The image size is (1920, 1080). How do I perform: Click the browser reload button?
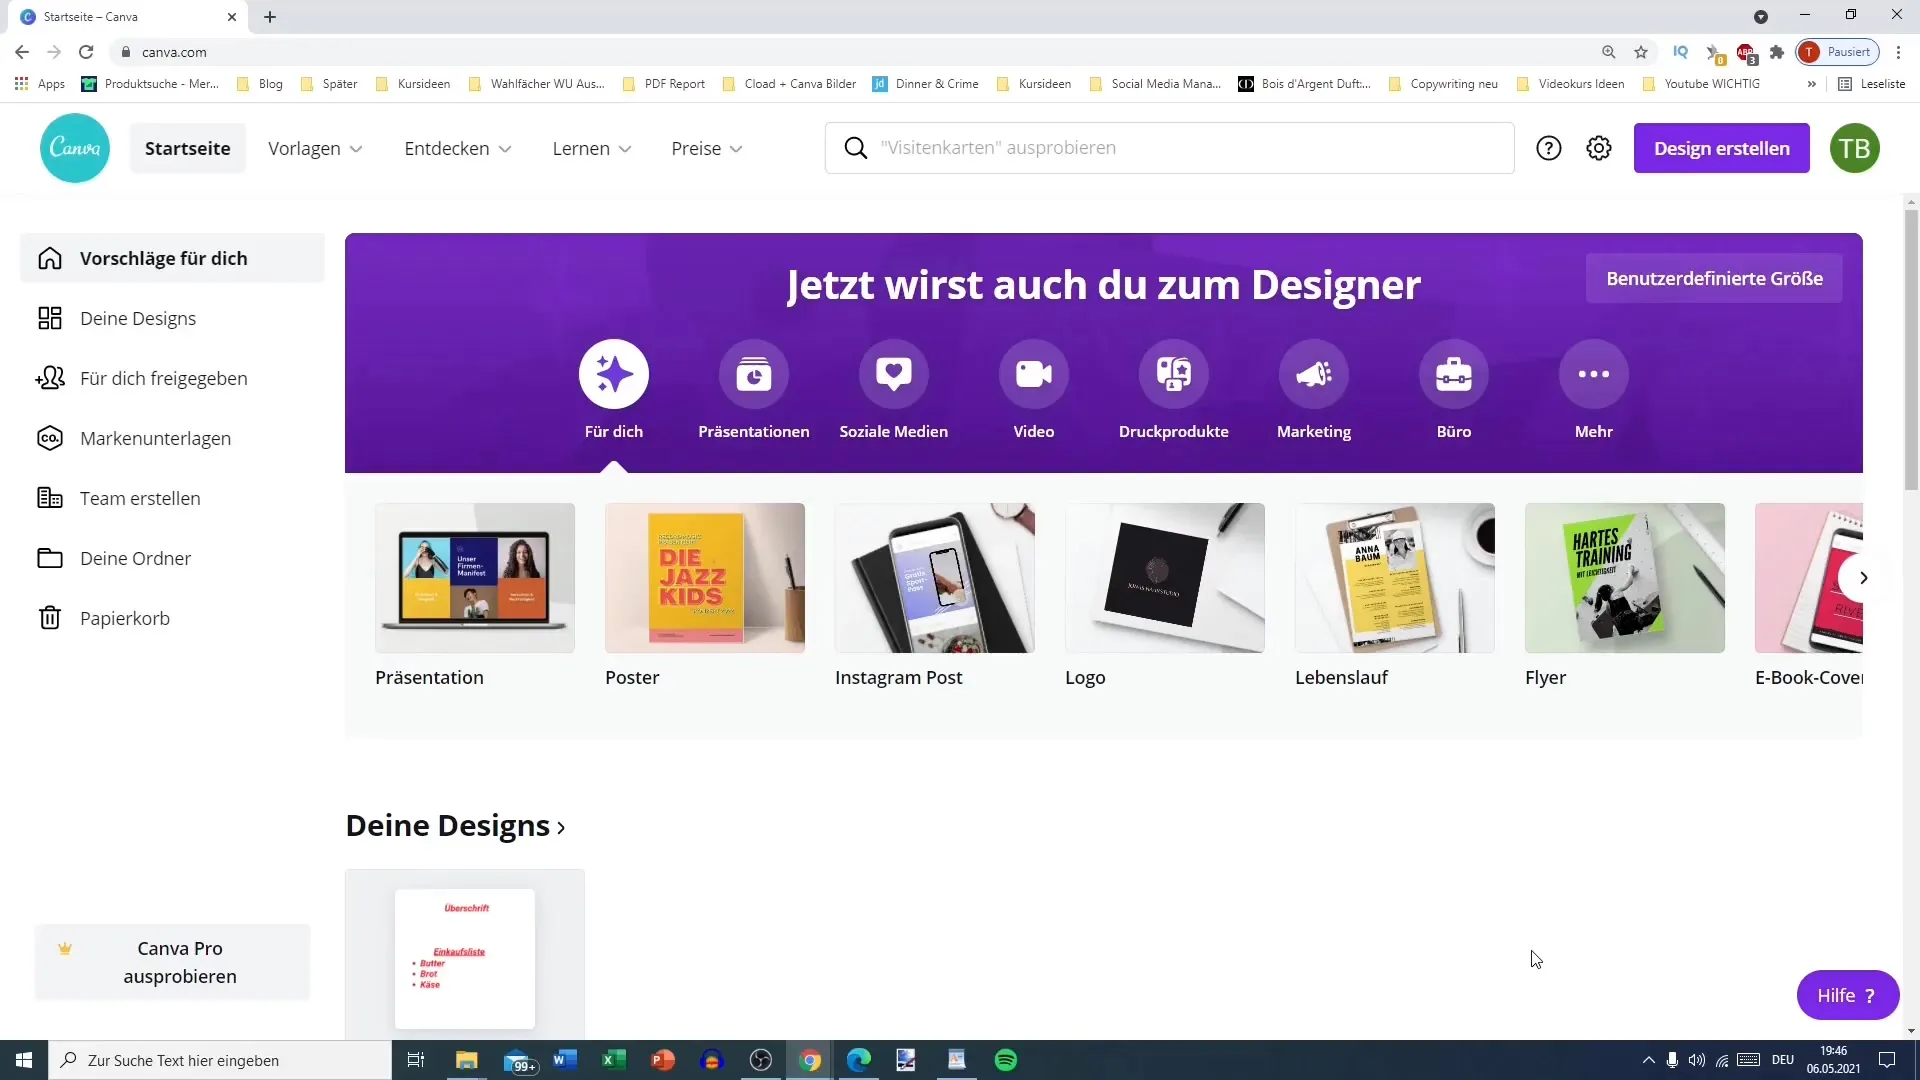click(86, 52)
